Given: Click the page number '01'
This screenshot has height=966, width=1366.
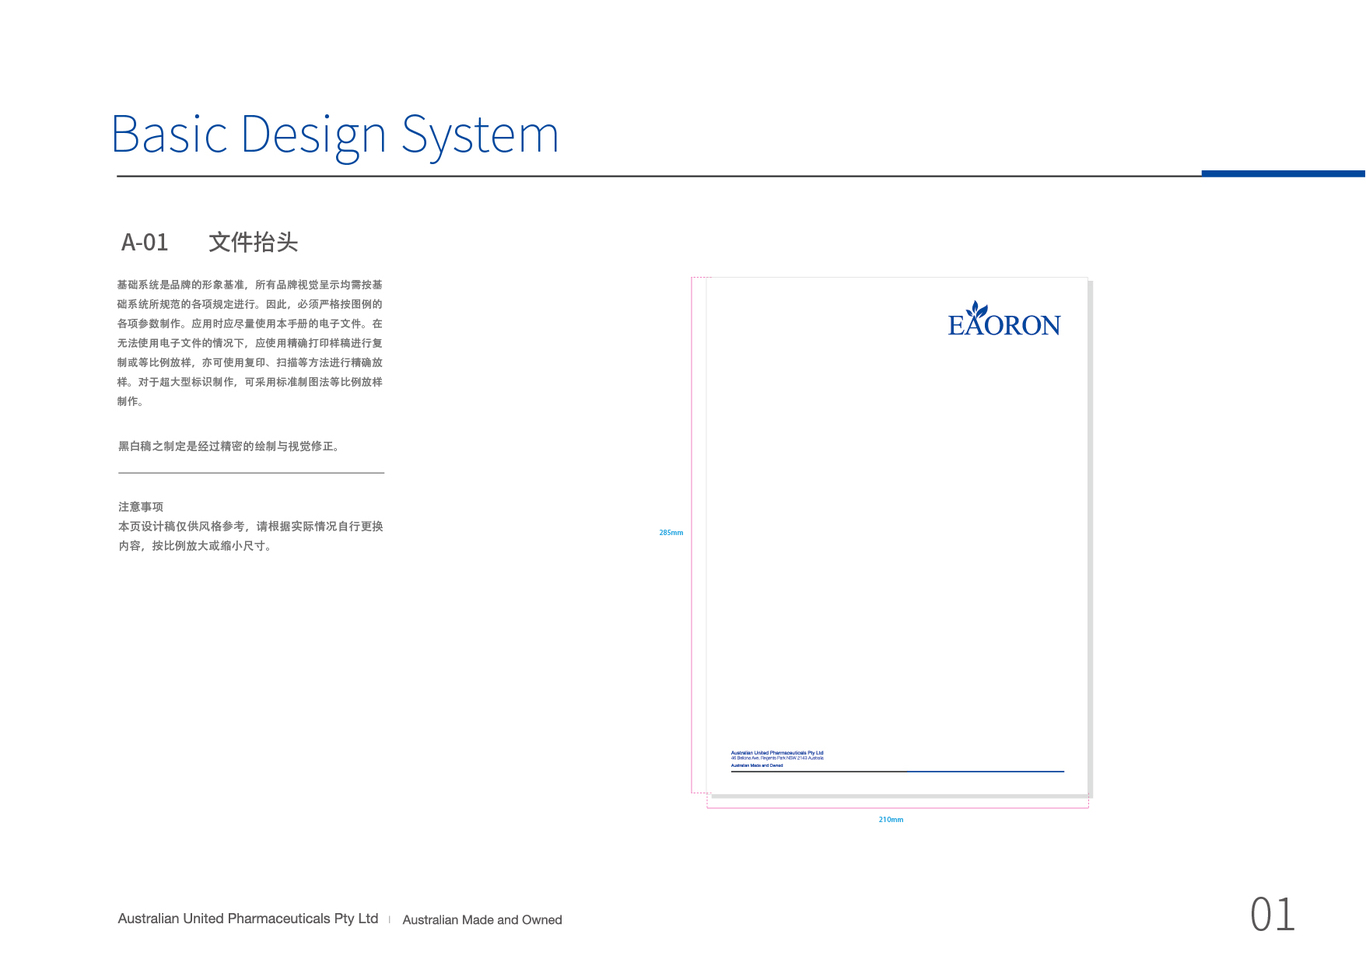Looking at the screenshot, I should [x=1272, y=914].
